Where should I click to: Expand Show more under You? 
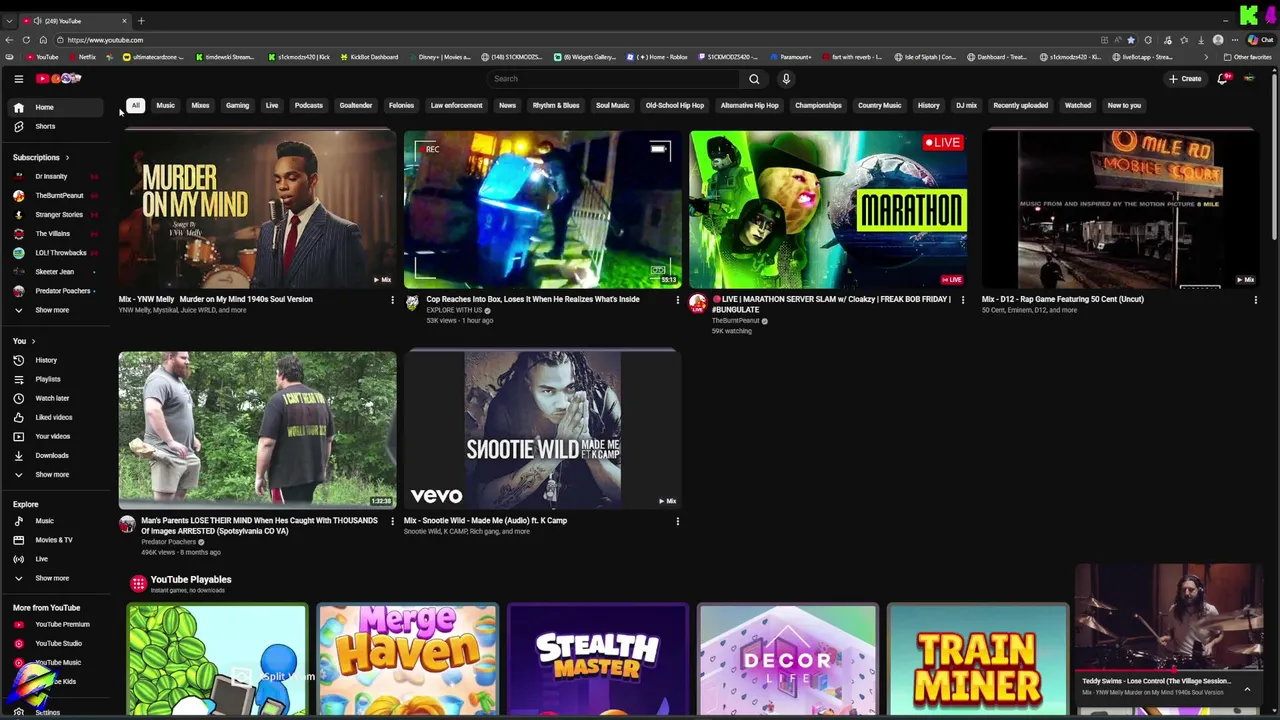(x=56, y=474)
